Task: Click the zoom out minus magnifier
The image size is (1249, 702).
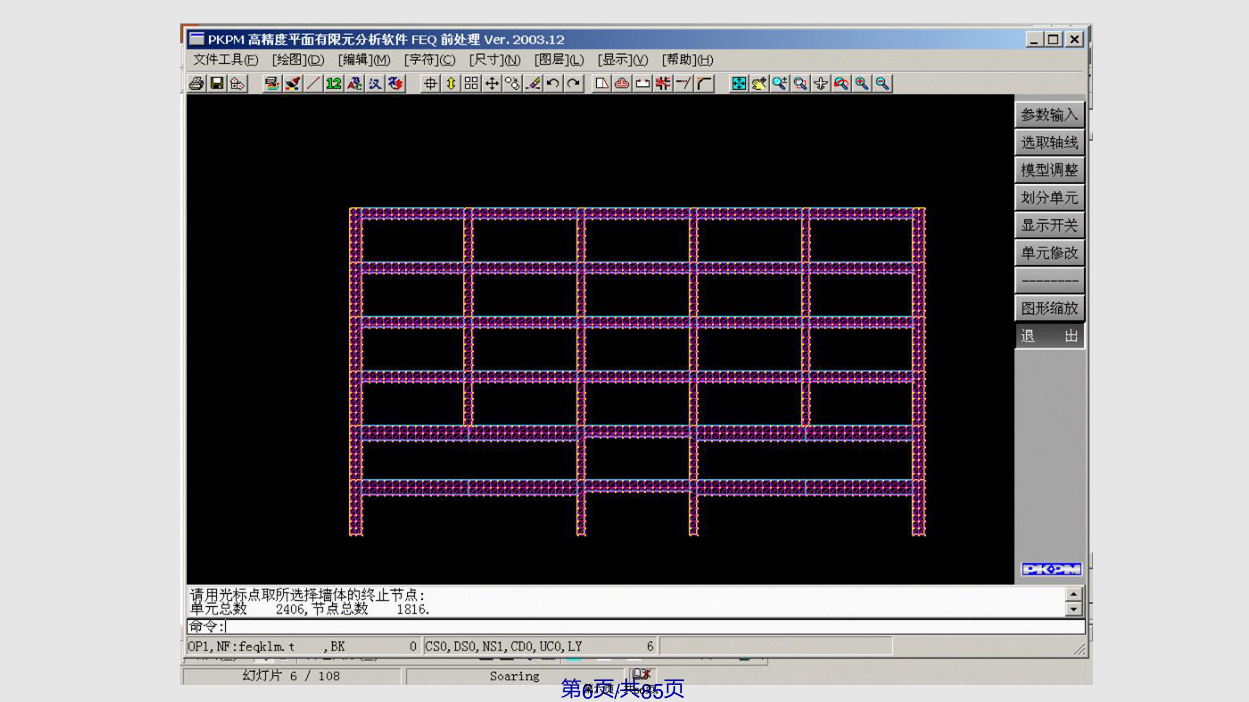Action: 883,84
